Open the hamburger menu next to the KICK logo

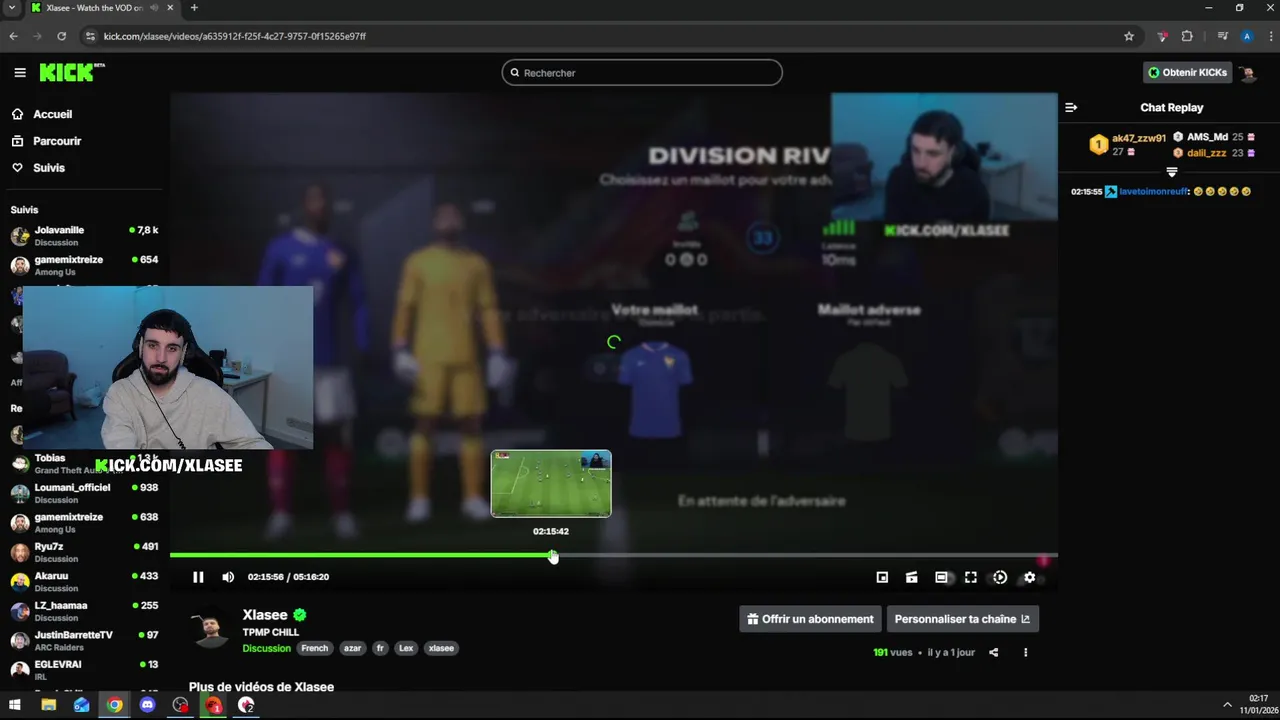click(20, 72)
